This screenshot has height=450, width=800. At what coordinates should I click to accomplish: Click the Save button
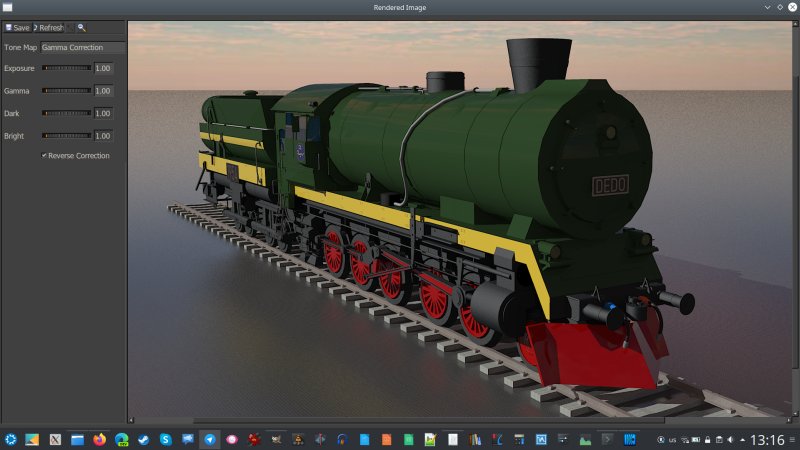[17, 28]
